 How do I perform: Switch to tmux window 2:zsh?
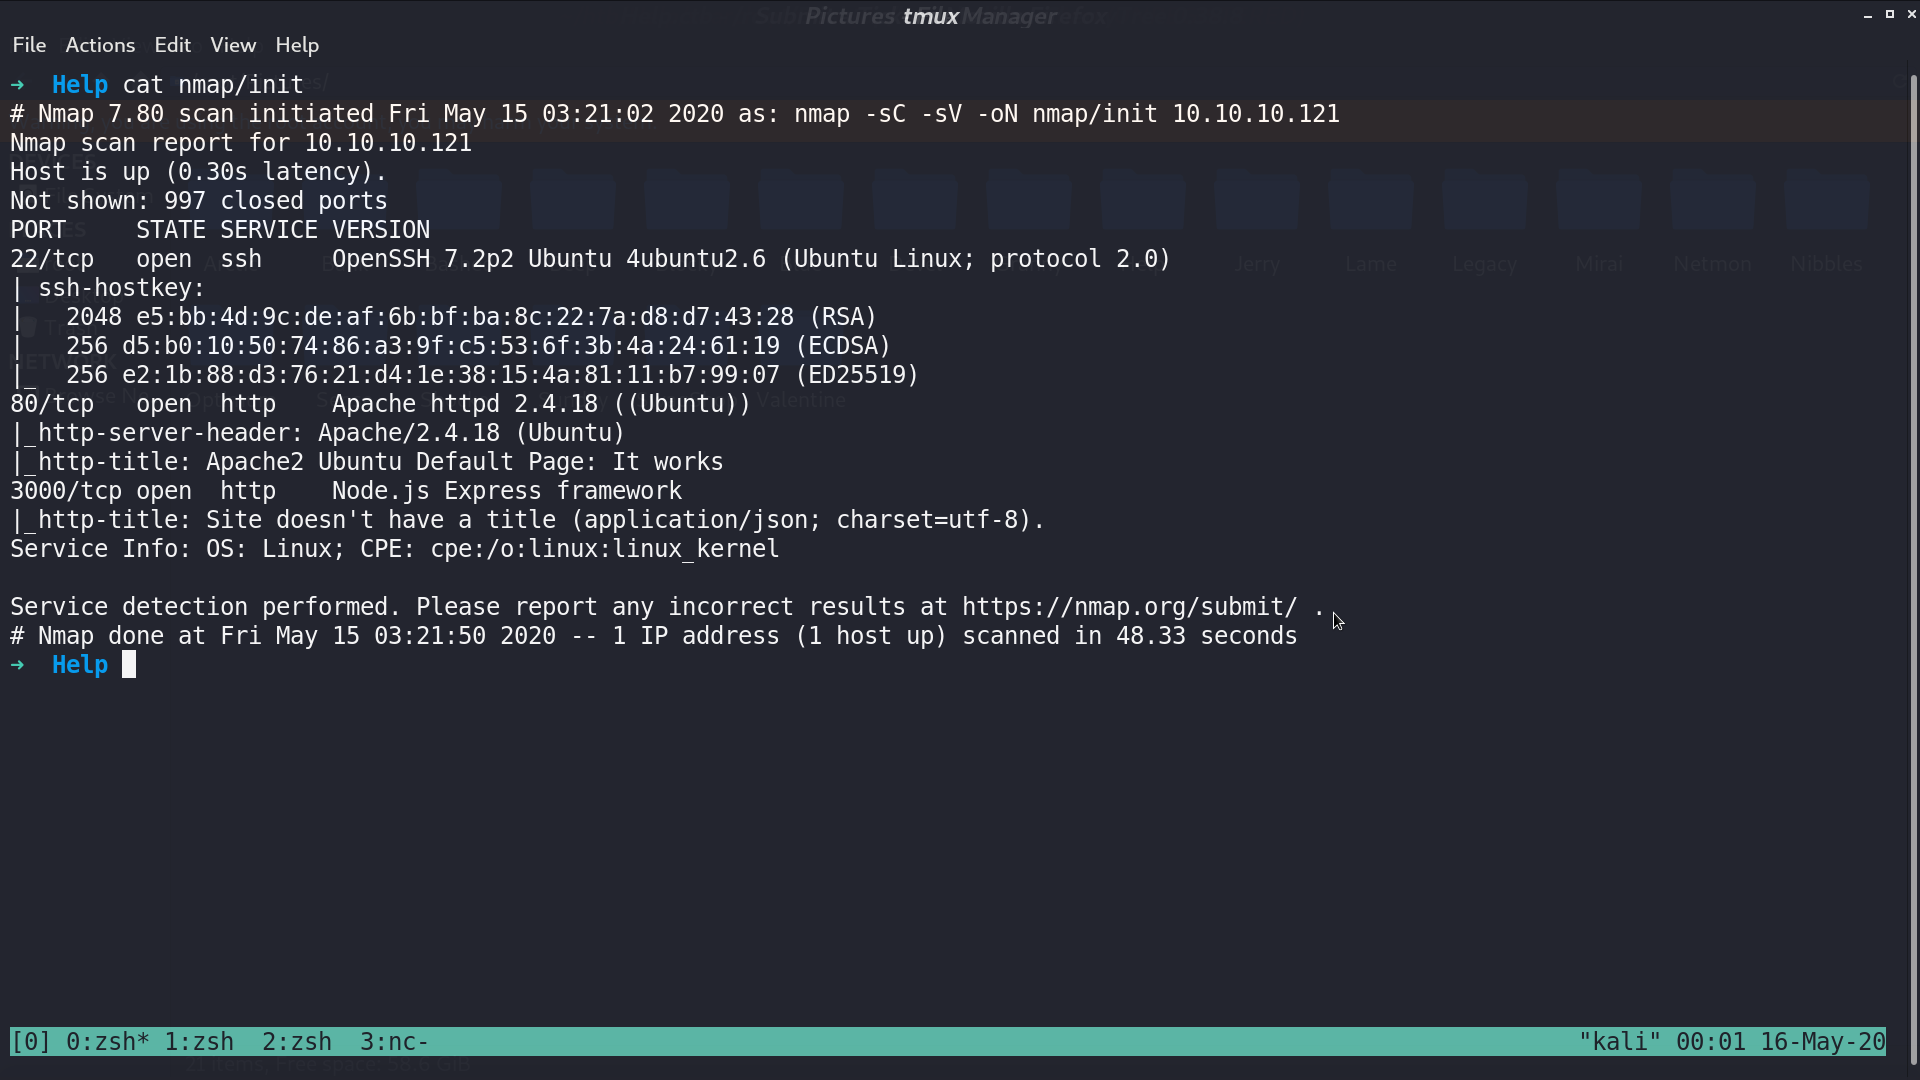click(297, 1042)
